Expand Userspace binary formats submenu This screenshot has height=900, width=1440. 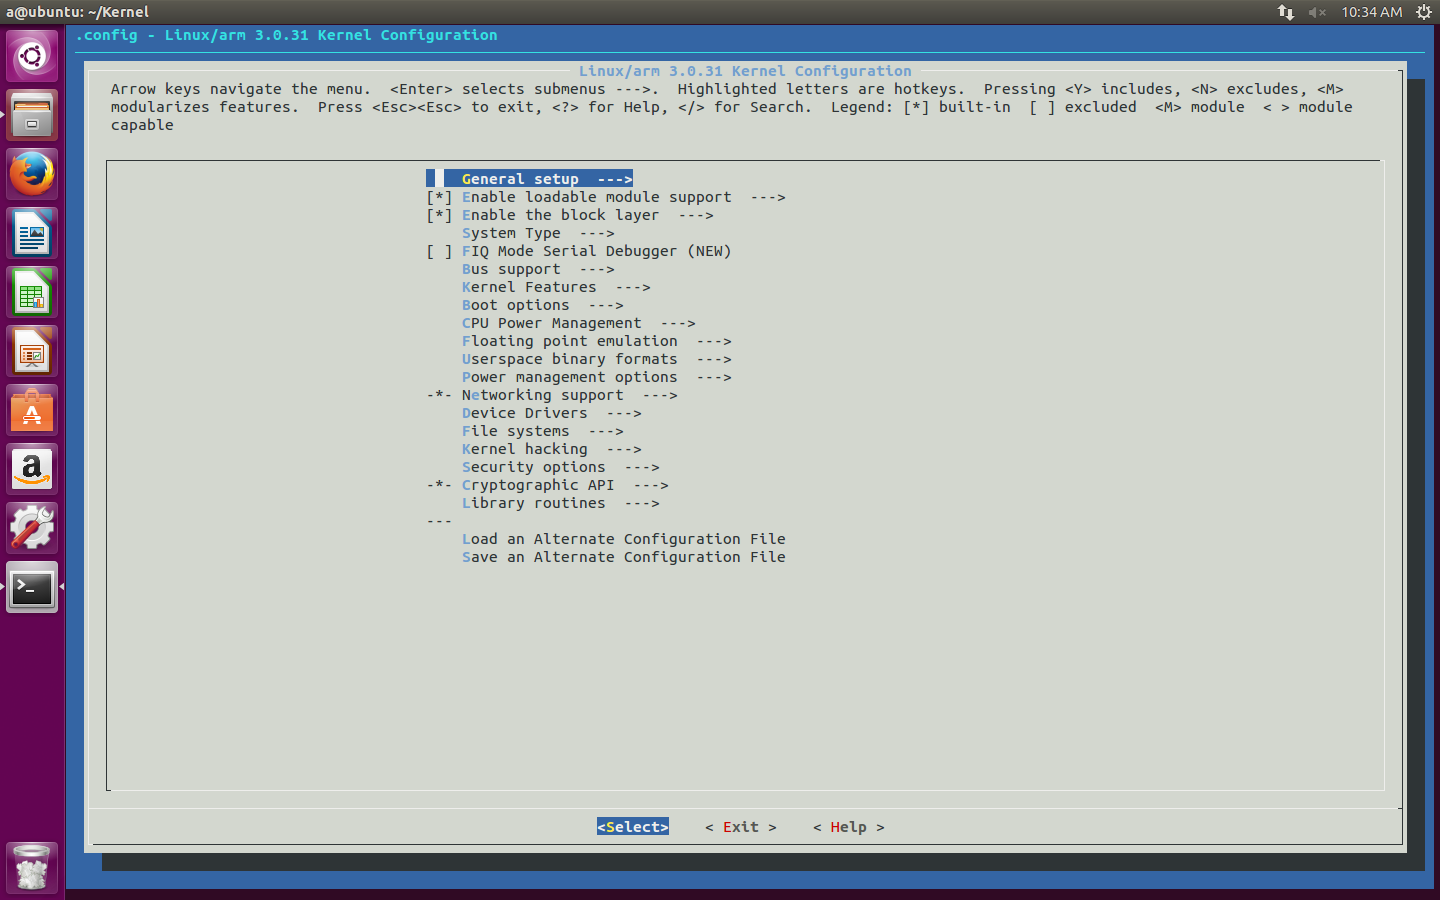[x=596, y=359]
